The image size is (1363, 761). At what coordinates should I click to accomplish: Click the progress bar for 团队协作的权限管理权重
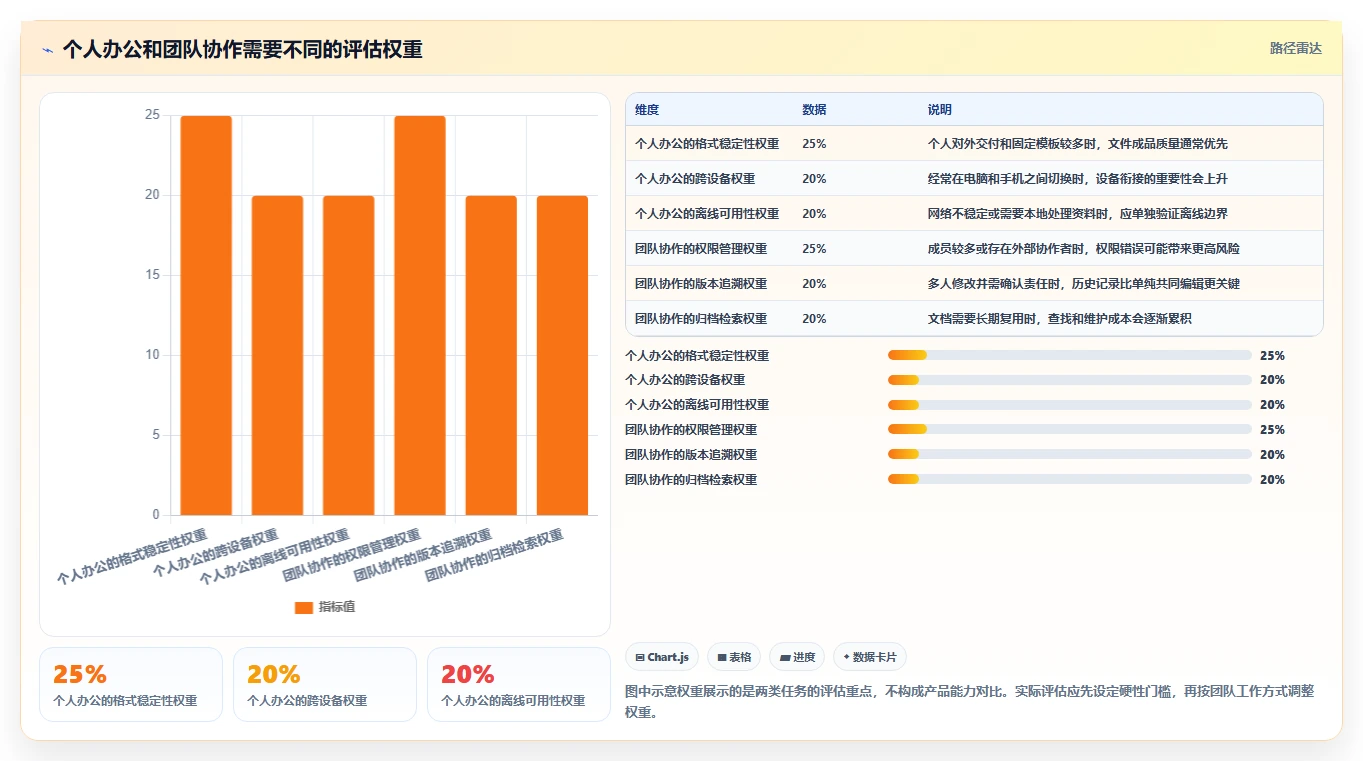point(1070,430)
